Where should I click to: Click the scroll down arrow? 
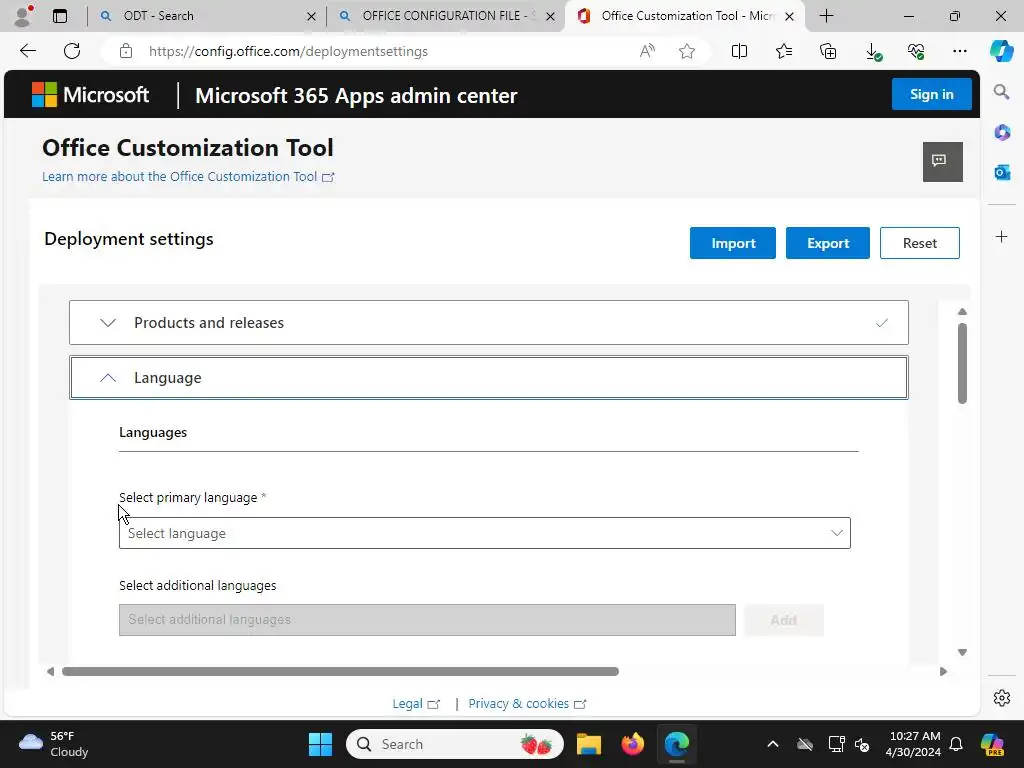tap(962, 652)
